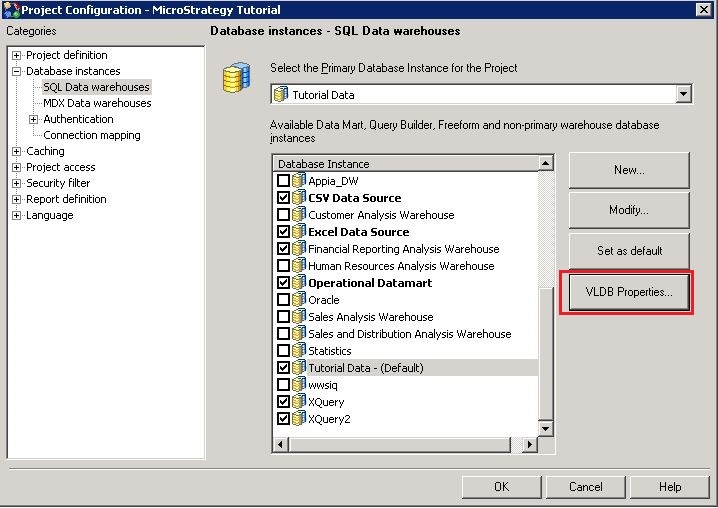Click the Sales Analysis Warehouse database icon
Image resolution: width=718 pixels, height=508 pixels.
pos(299,316)
